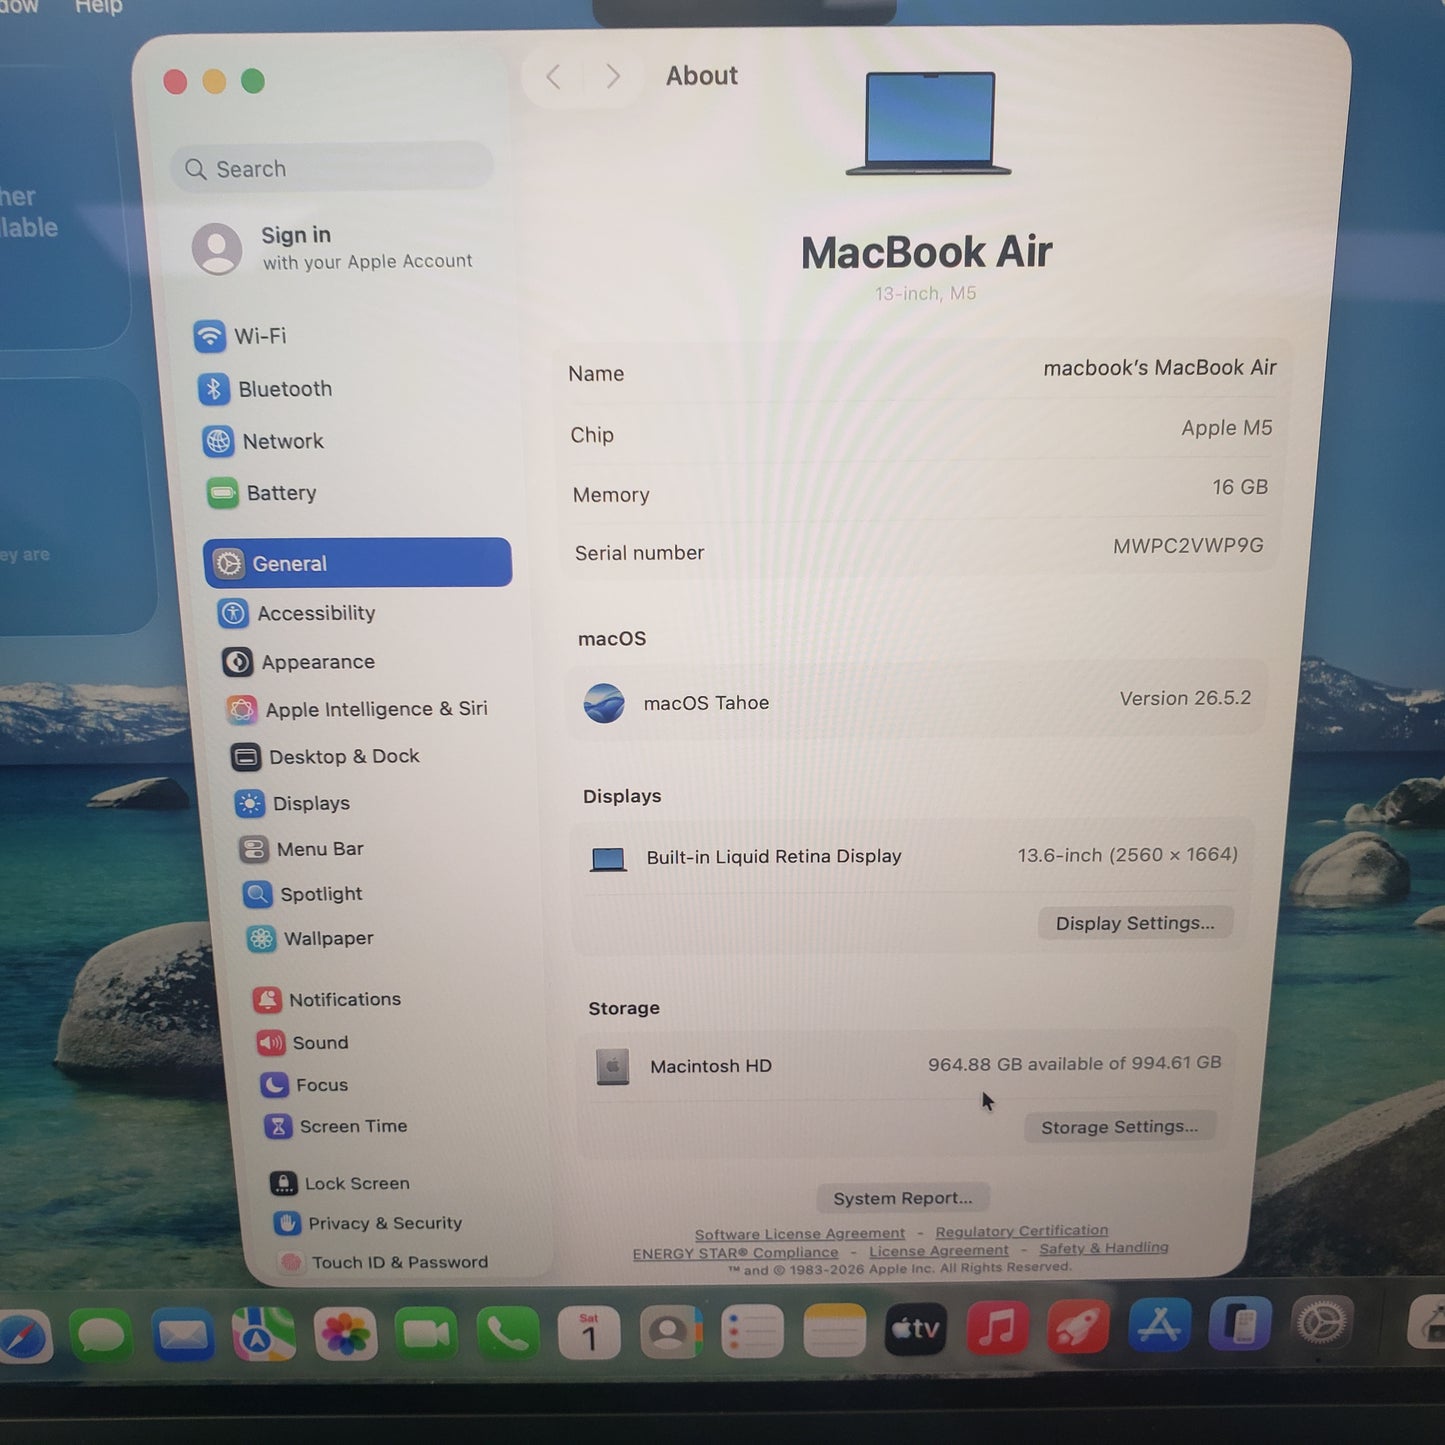Open Contacts from the Dock
Viewport: 1445px width, 1445px height.
(670, 1332)
